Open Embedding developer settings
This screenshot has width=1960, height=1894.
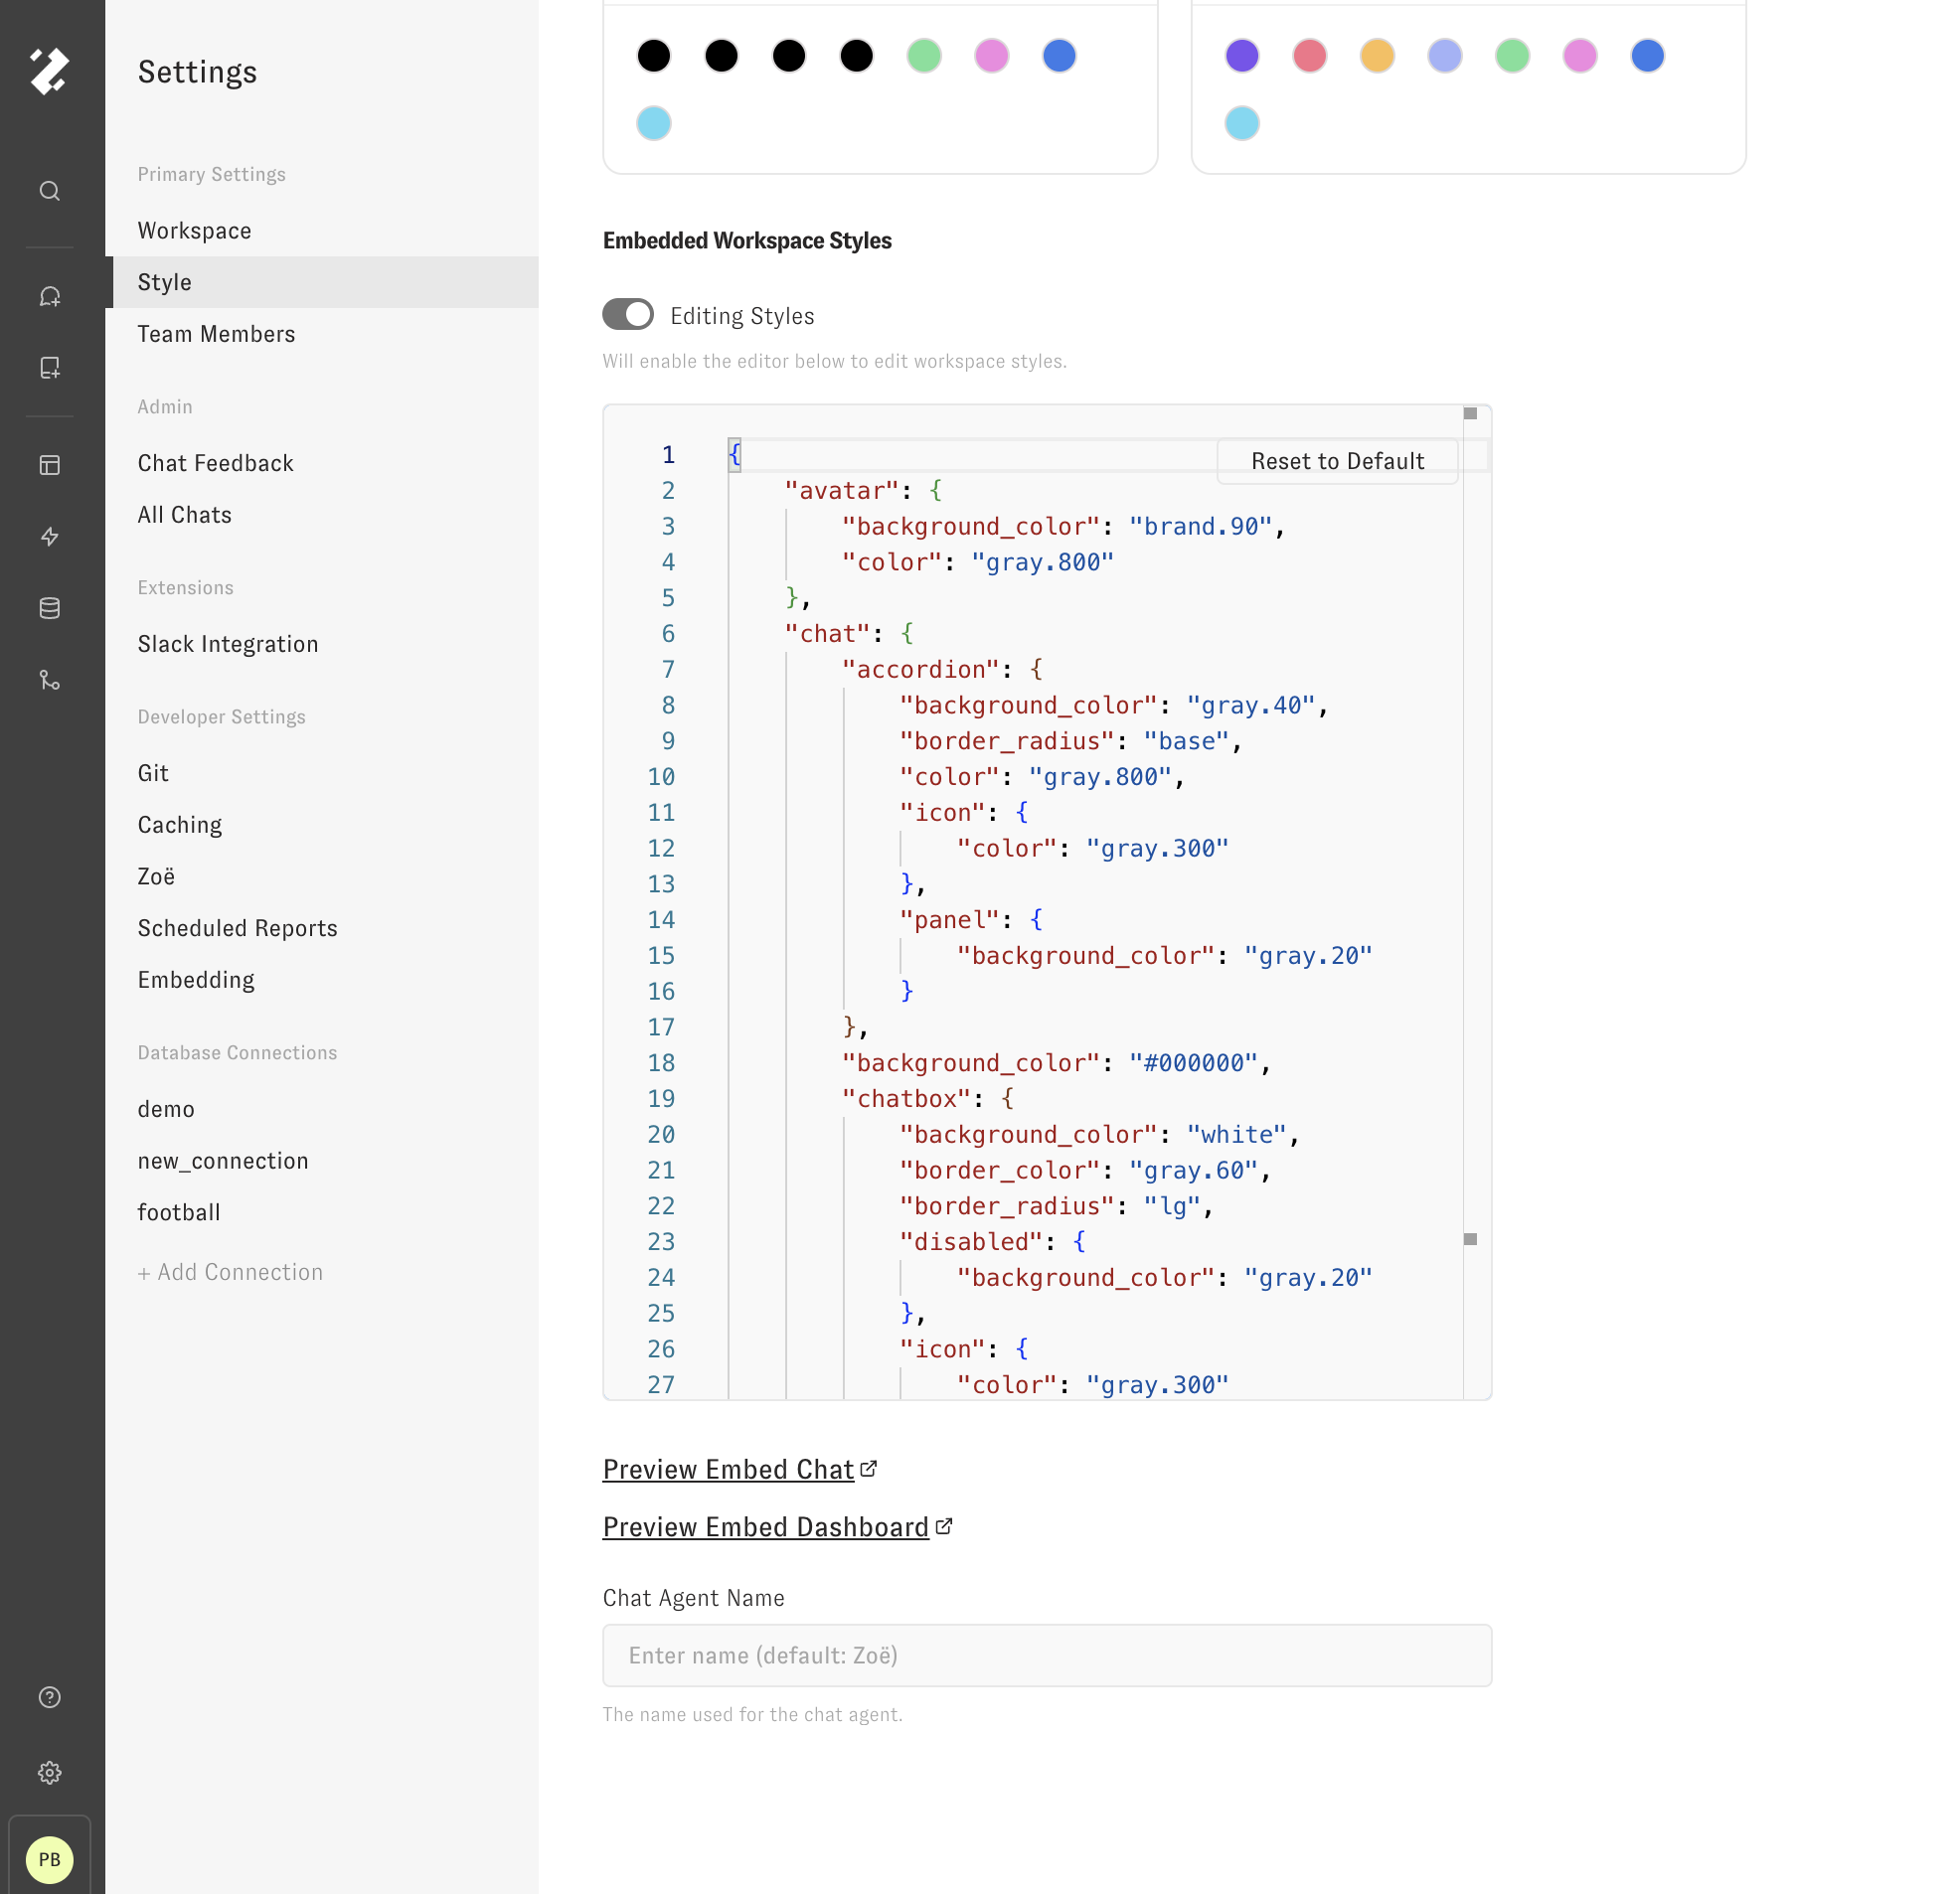[322, 980]
